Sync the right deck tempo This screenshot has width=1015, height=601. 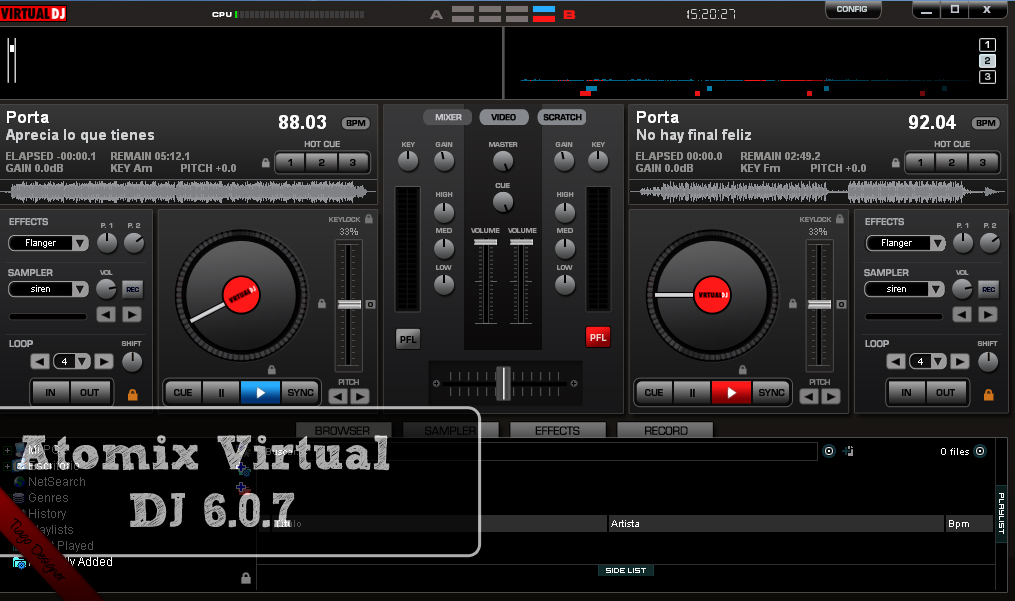[771, 392]
